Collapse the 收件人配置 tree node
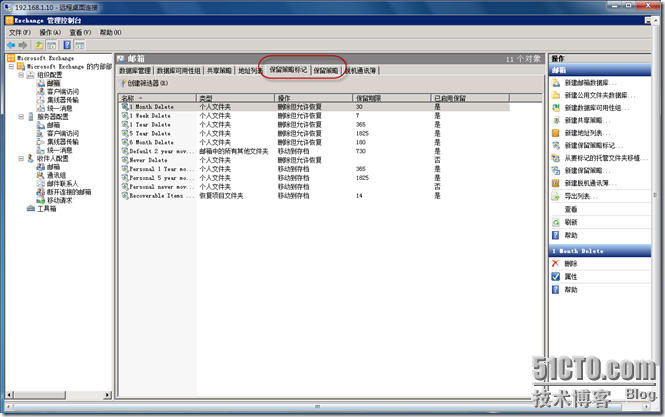This screenshot has height=417, width=665. point(21,159)
